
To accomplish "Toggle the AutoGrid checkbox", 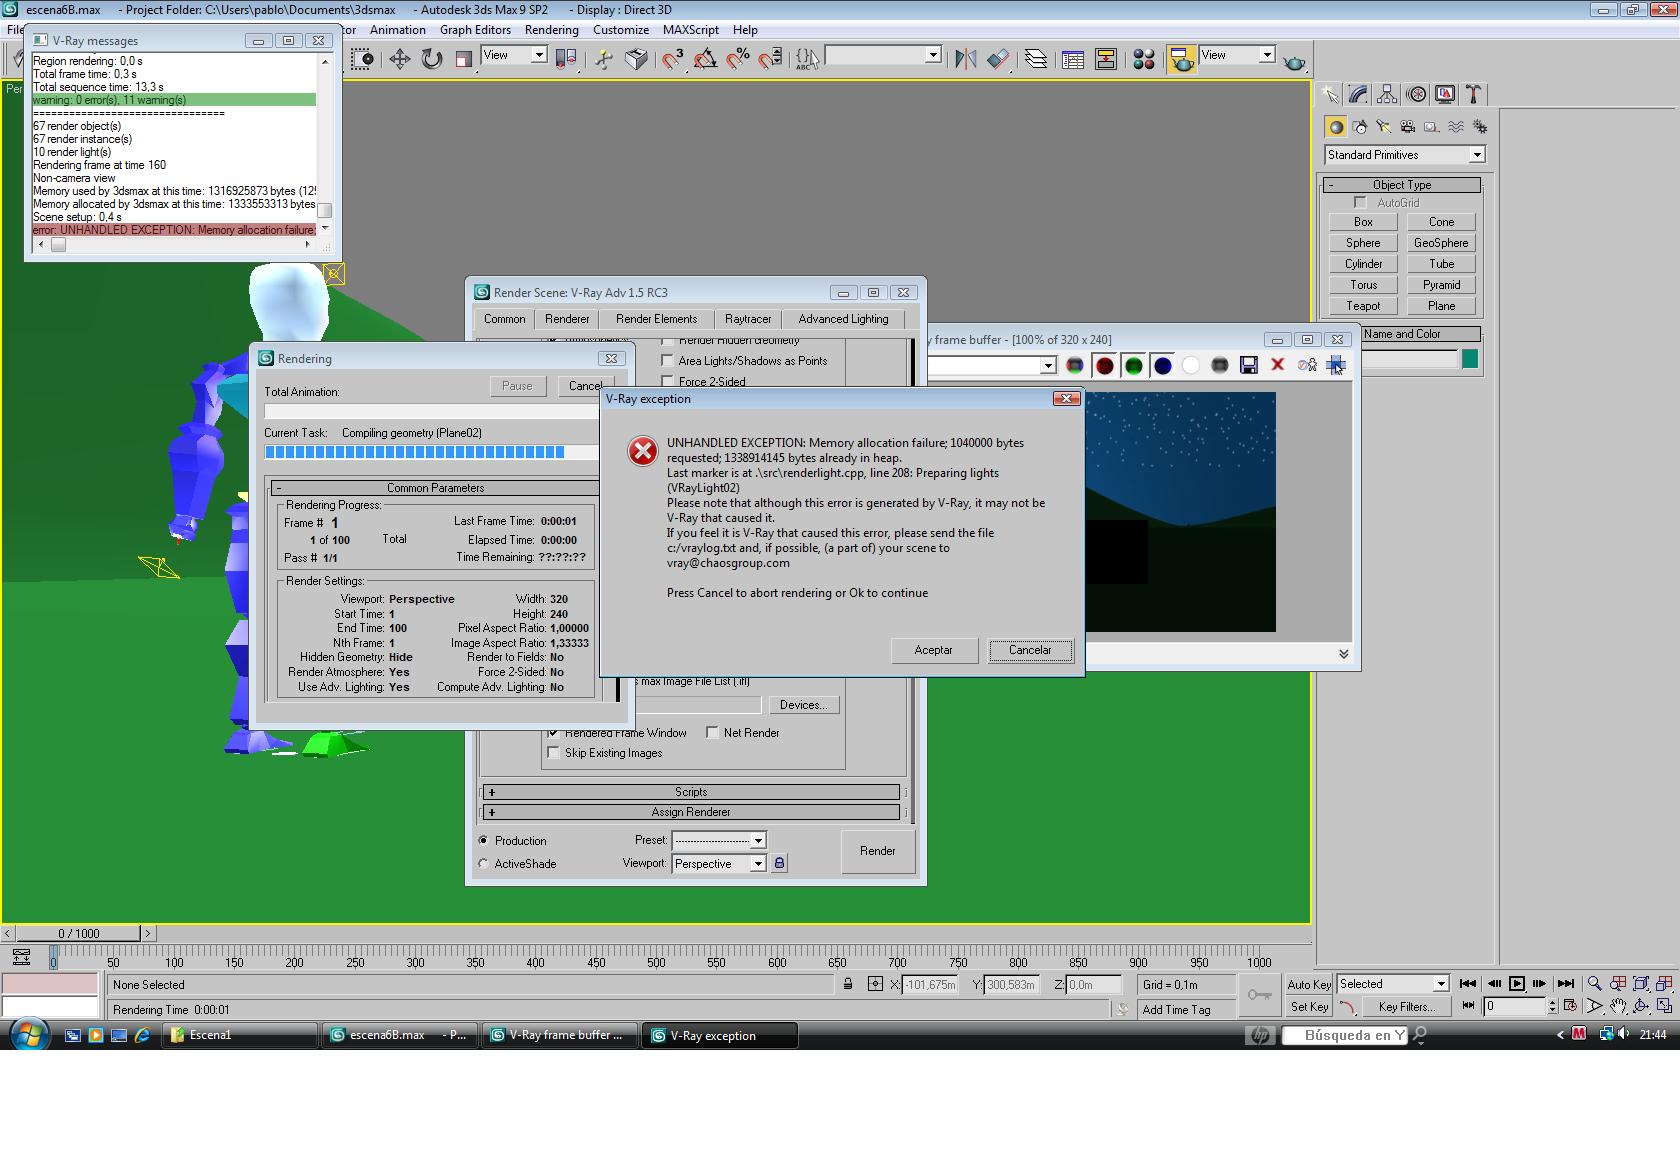I will point(1360,203).
